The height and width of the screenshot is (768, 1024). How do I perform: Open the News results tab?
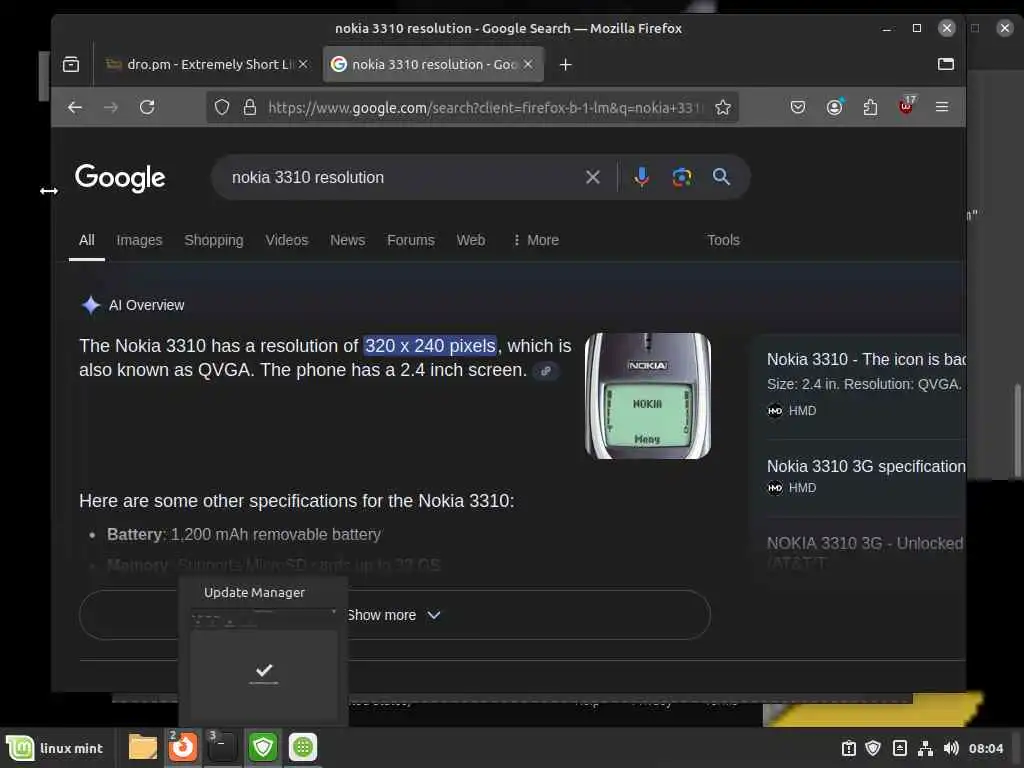point(347,240)
